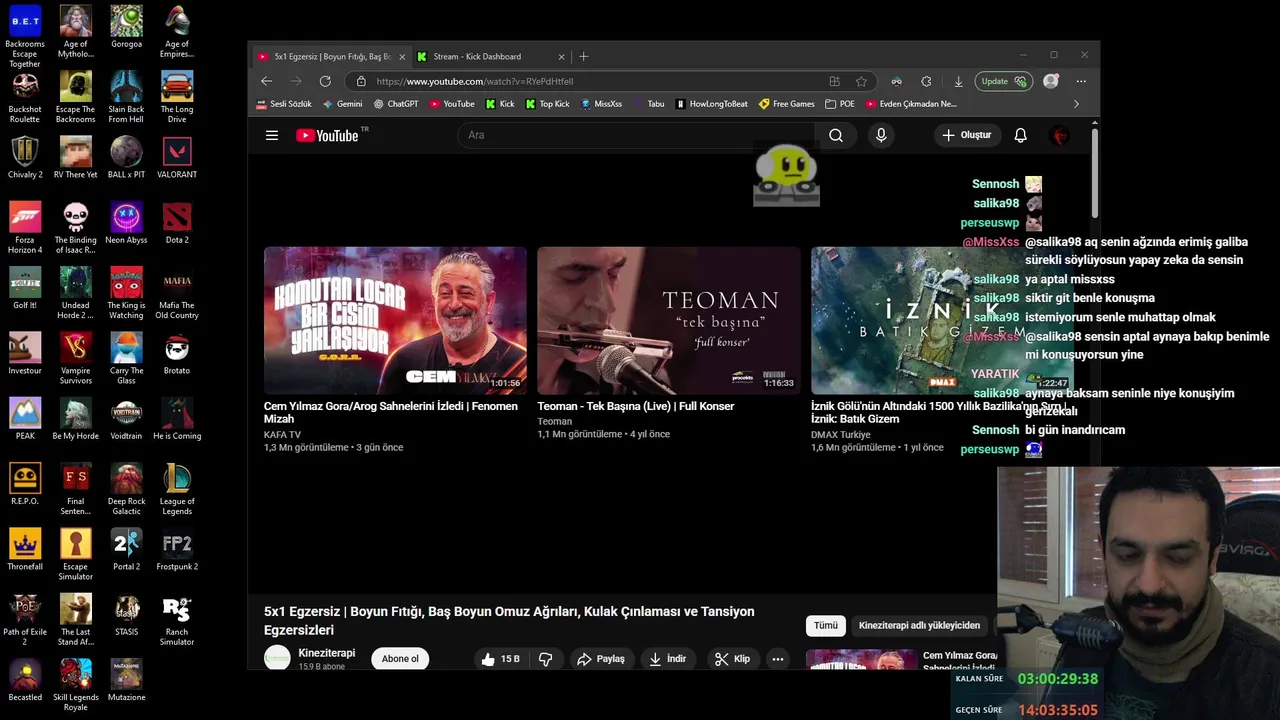Launch Age of Mythology desktop icon

click(x=75, y=31)
